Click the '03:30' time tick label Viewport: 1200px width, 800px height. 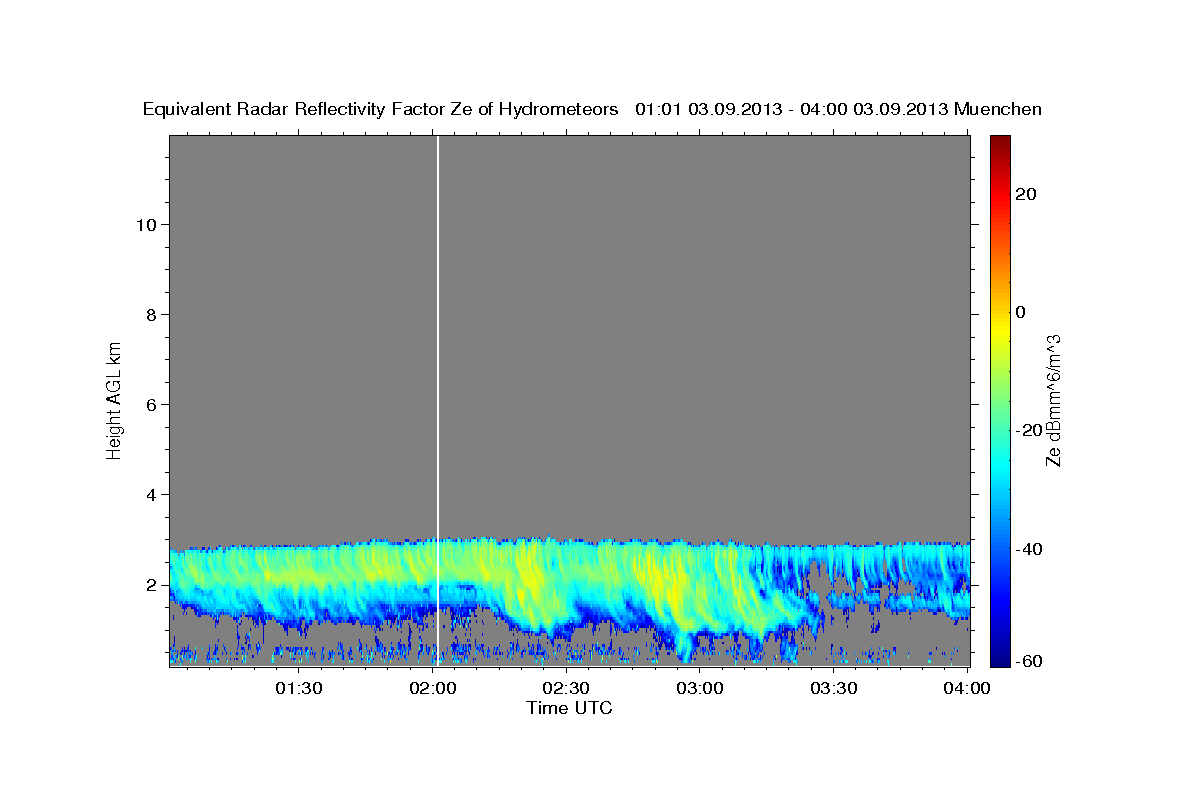point(833,688)
